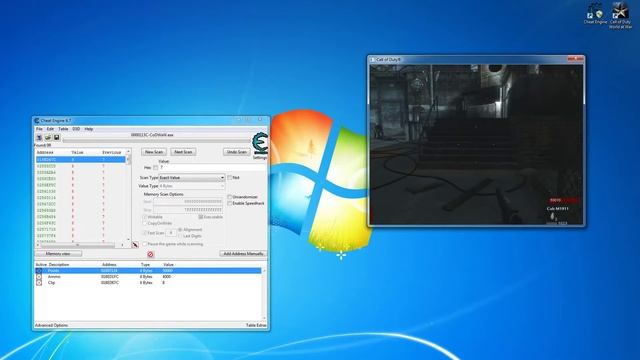Click the scan progress bar
Screen dimensions: 640x360
[x=156, y=141]
